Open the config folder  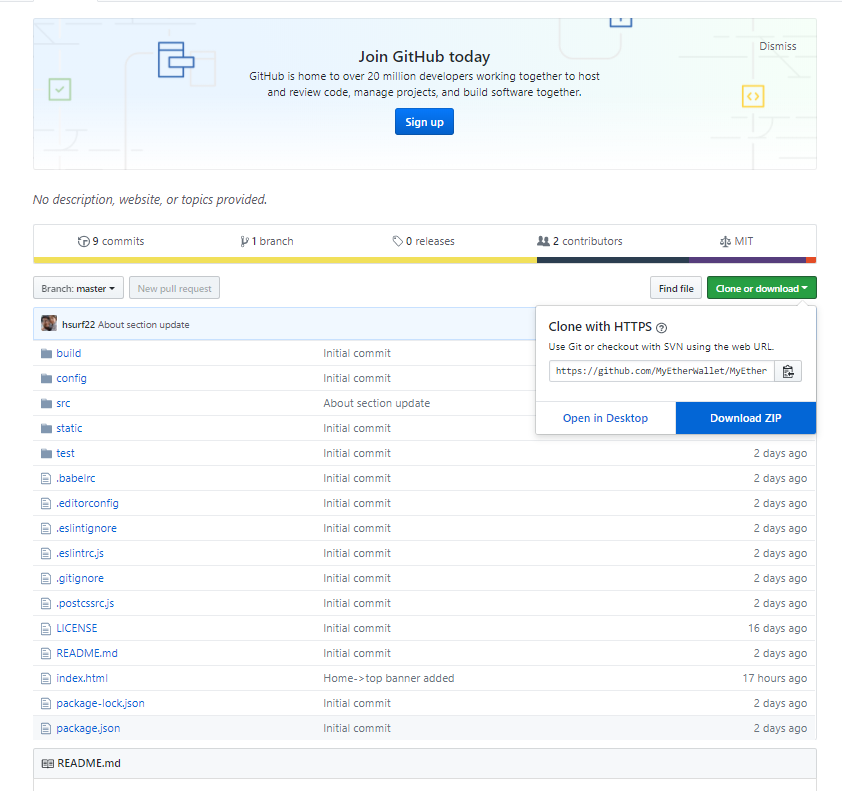click(71, 379)
